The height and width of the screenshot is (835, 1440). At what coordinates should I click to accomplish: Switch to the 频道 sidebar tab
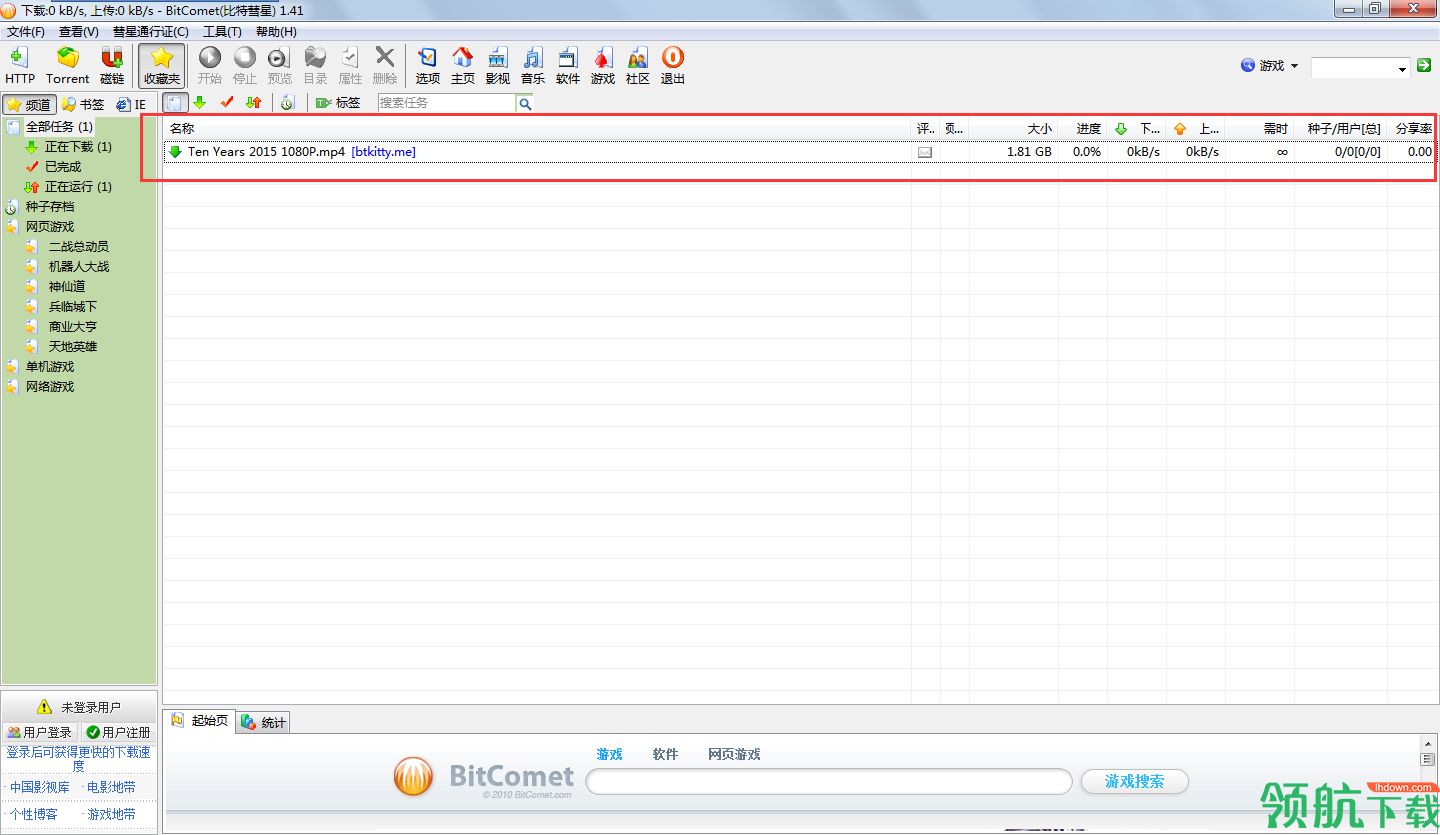[x=29, y=104]
